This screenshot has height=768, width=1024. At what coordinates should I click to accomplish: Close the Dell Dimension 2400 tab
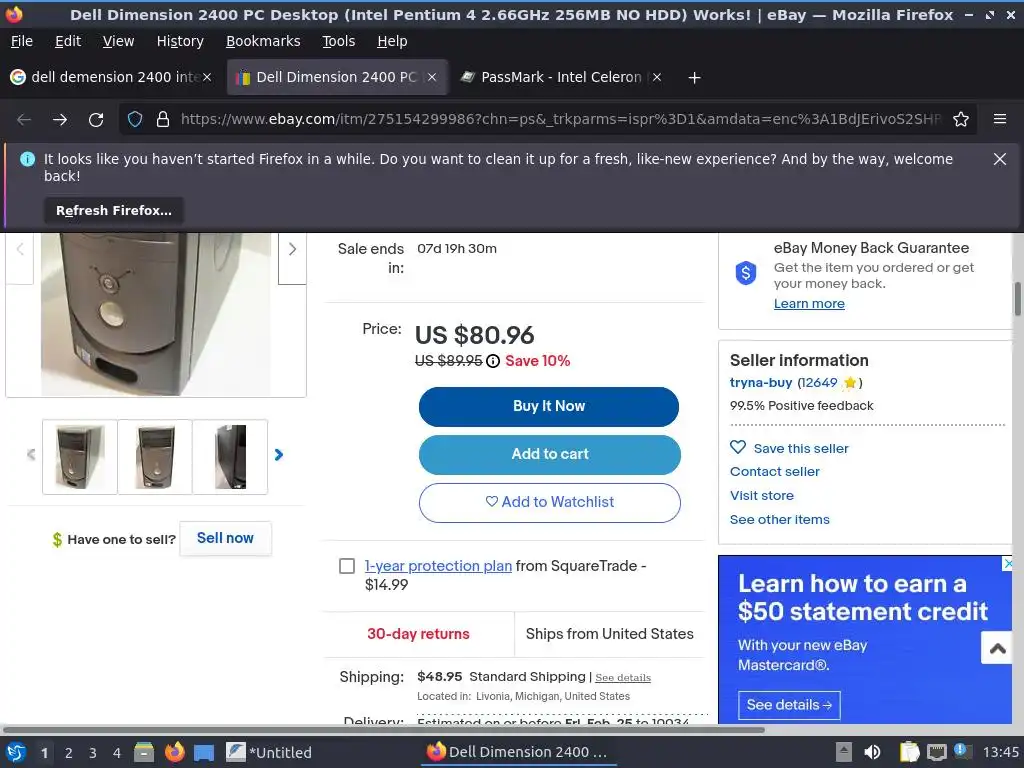(x=432, y=77)
